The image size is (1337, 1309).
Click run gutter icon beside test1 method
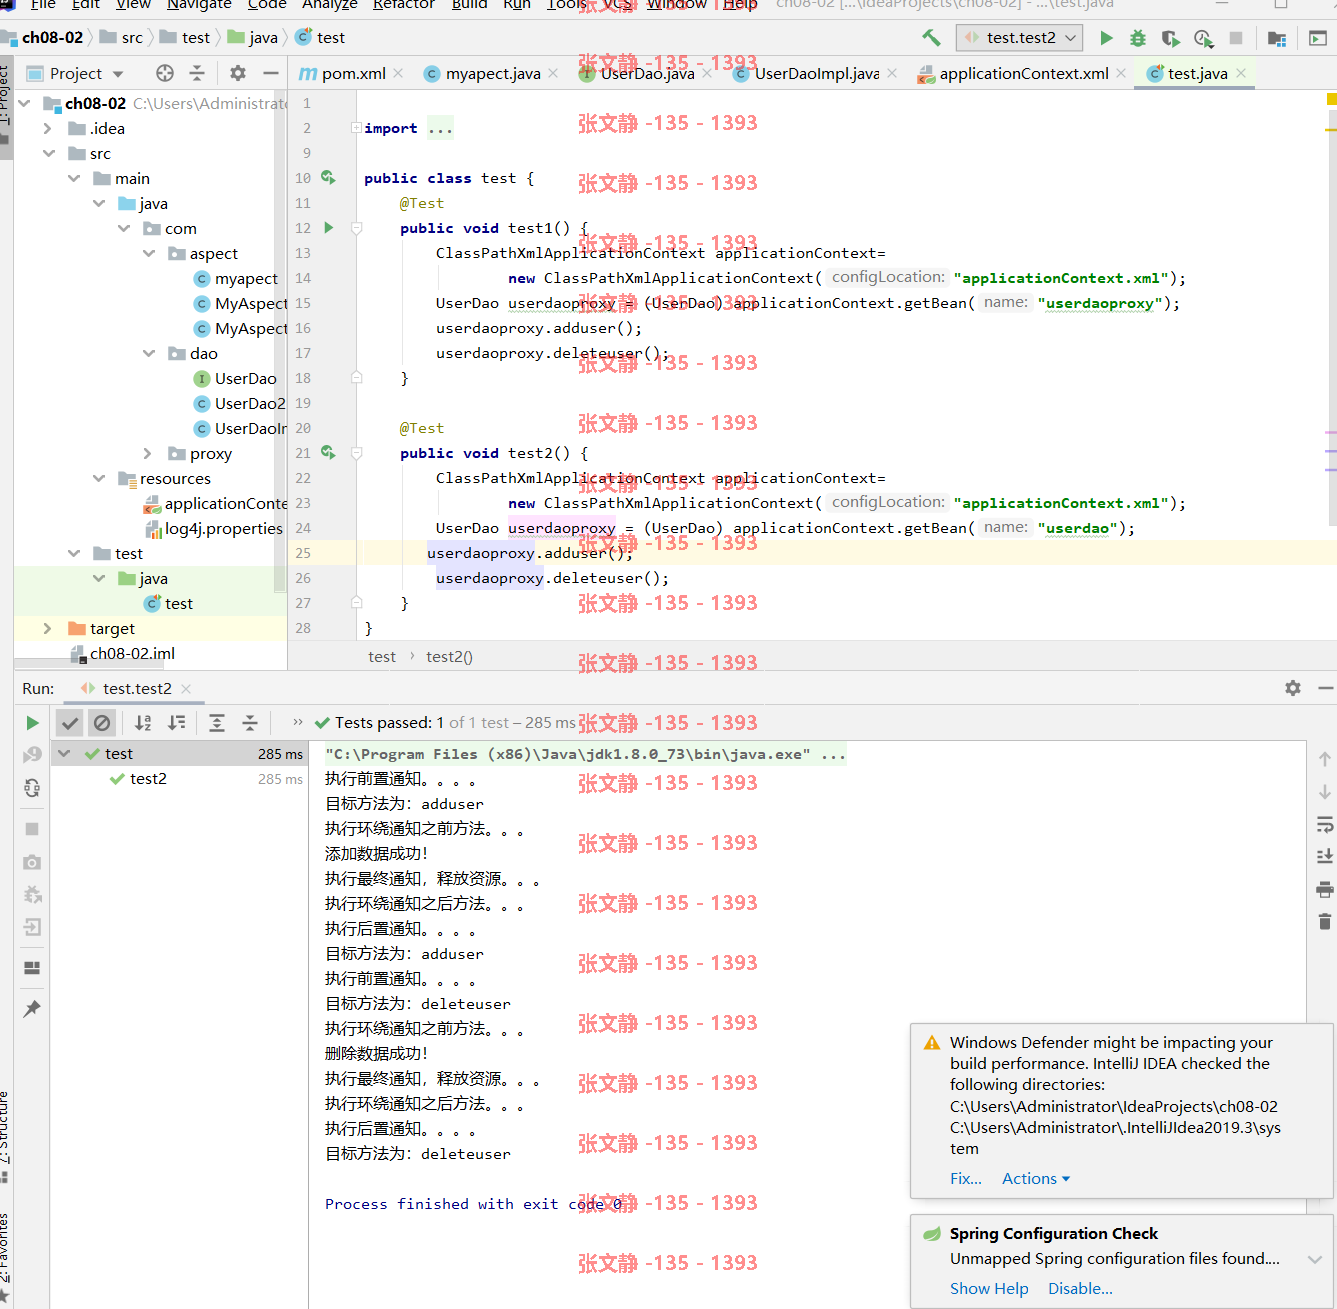point(328,228)
